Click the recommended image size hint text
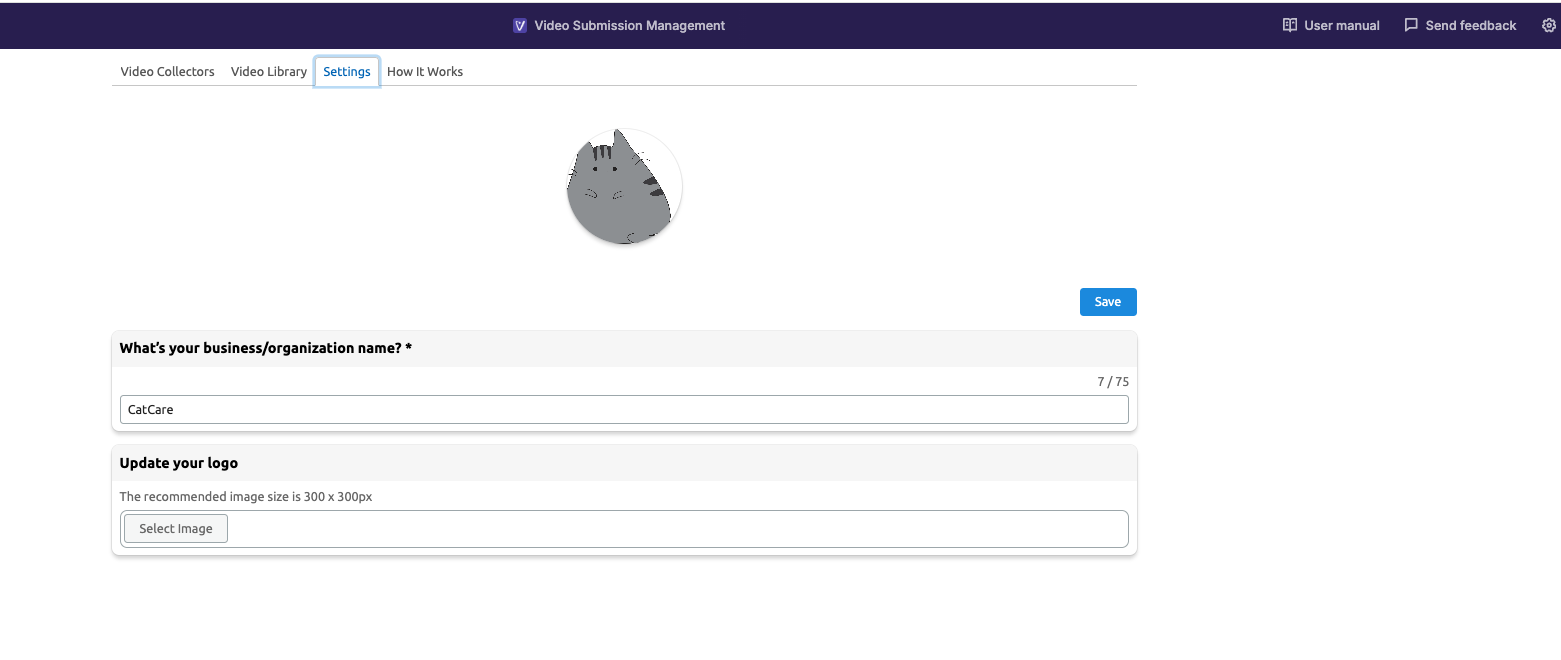This screenshot has width=1561, height=660. 245,496
